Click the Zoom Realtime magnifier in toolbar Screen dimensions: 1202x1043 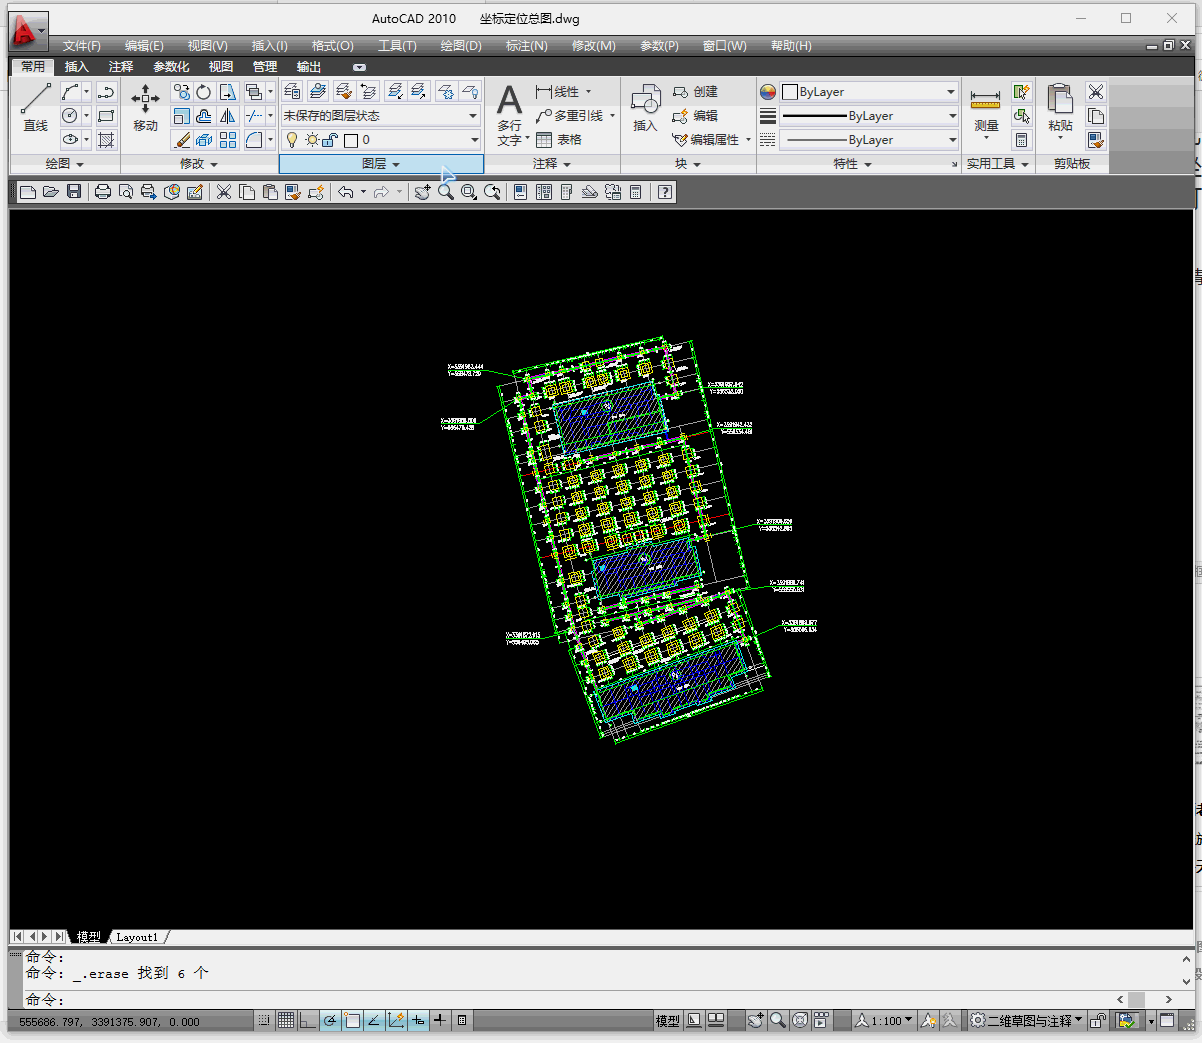(x=445, y=192)
